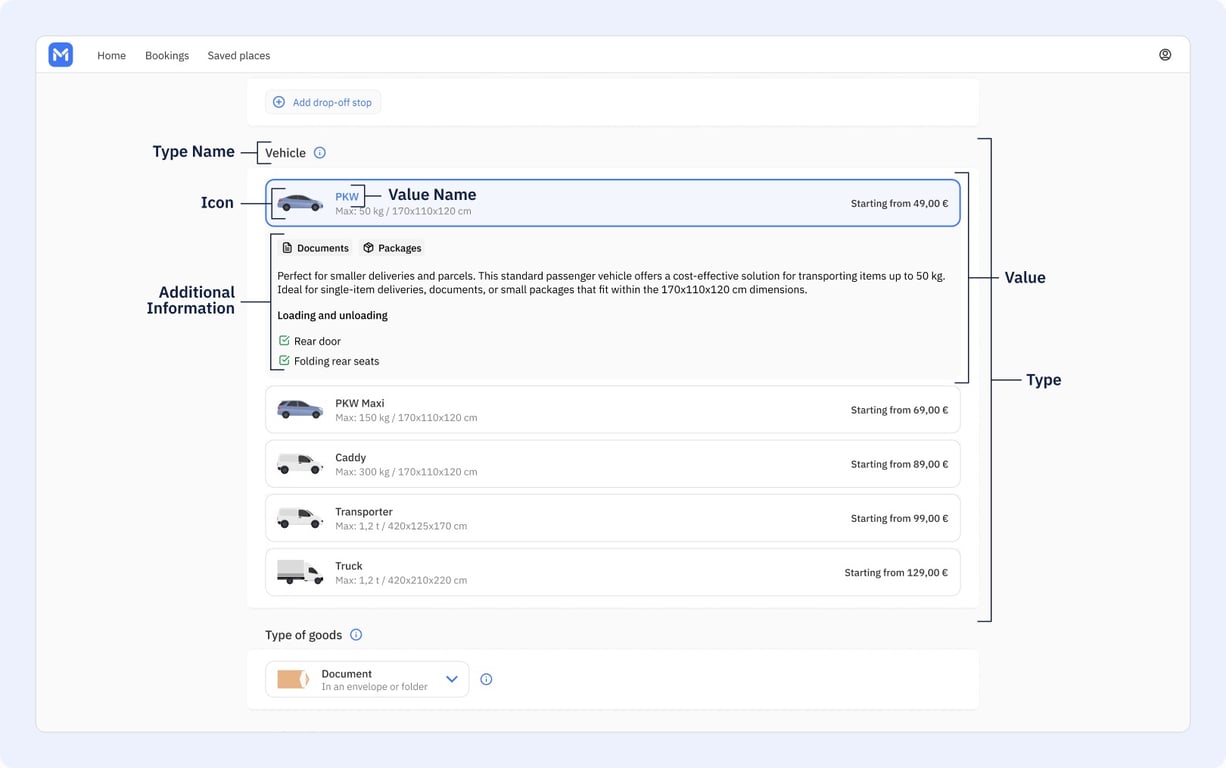Click the 'Starting from 69,00 €' price

tap(899, 410)
